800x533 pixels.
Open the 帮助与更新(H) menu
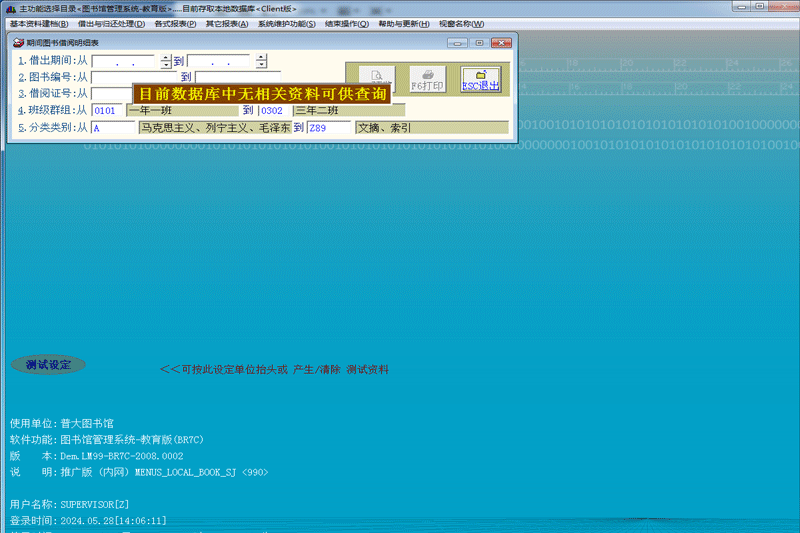[x=404, y=24]
